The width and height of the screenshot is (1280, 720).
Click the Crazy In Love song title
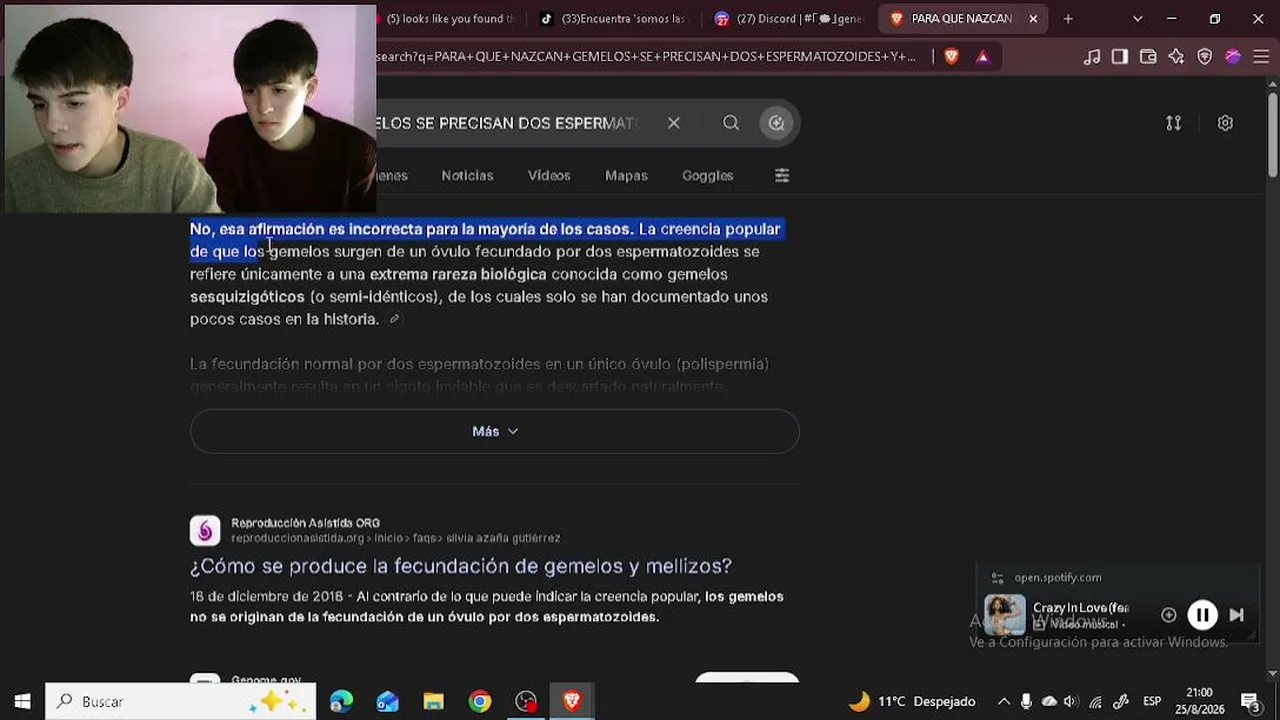pyautogui.click(x=1081, y=608)
